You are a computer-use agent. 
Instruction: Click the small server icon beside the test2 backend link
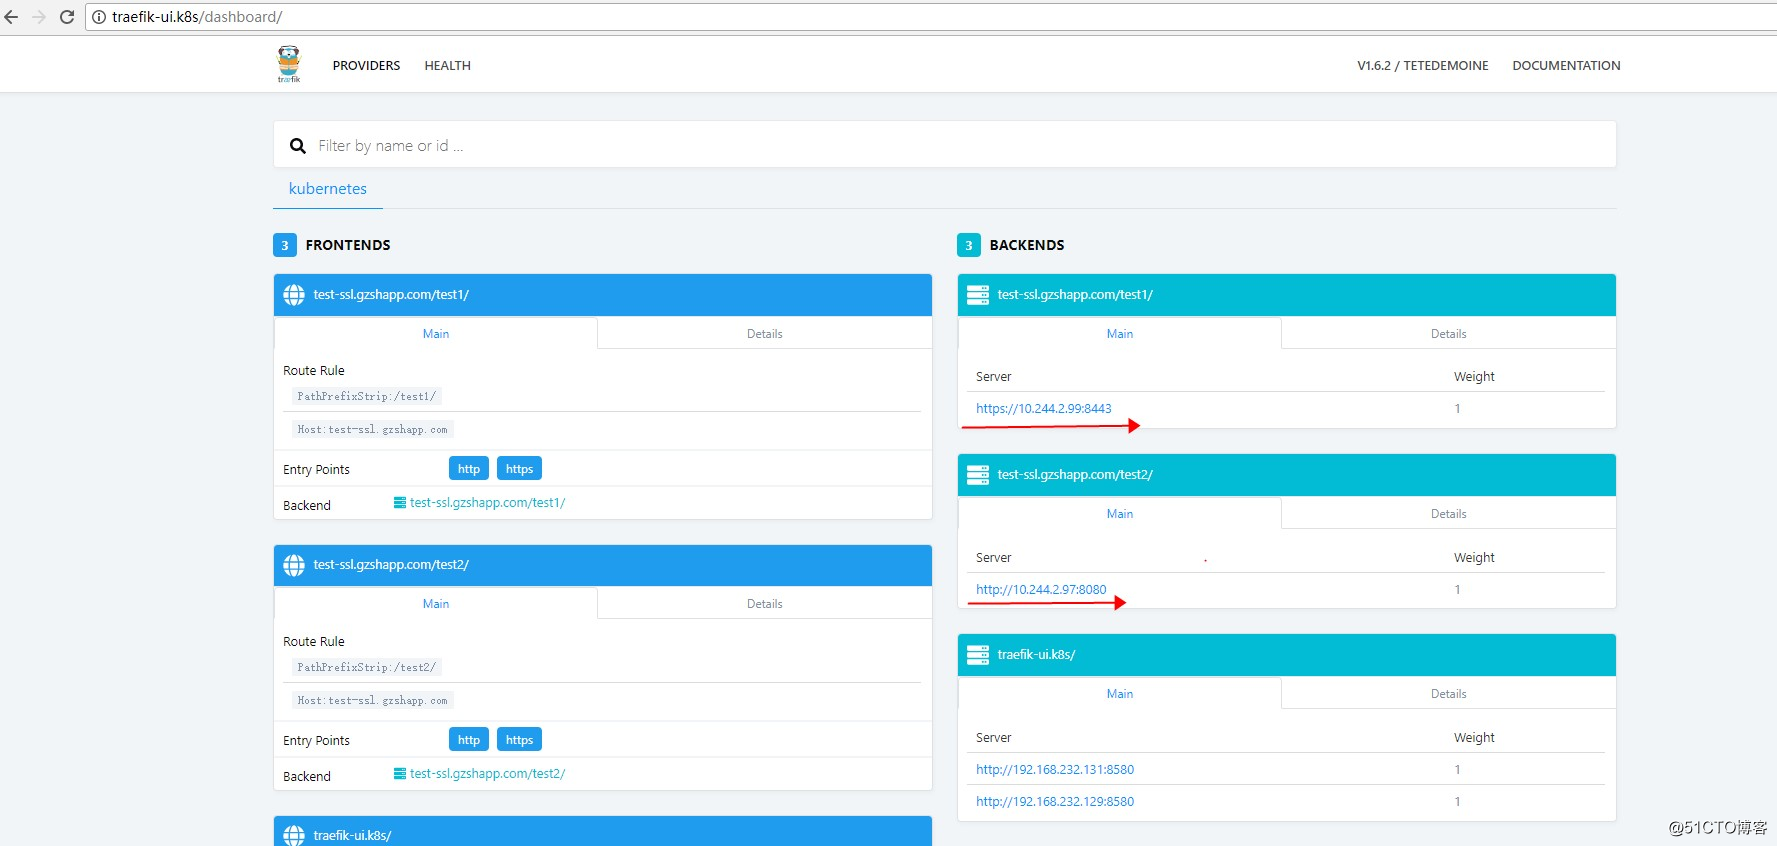(x=400, y=774)
